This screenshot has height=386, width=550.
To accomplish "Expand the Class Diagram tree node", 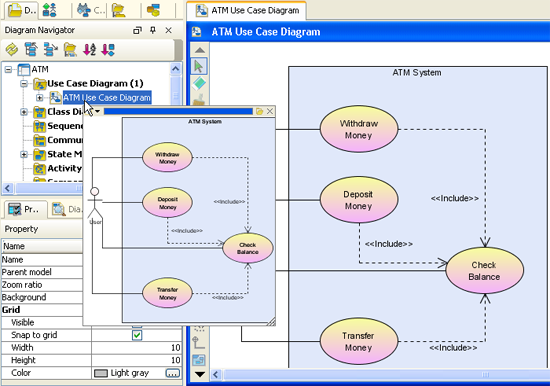I will [x=24, y=112].
